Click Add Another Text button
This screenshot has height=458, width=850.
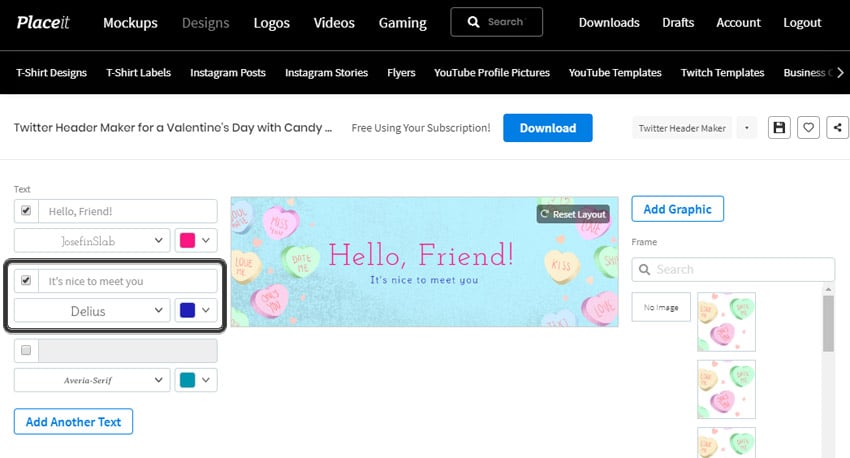tap(73, 422)
